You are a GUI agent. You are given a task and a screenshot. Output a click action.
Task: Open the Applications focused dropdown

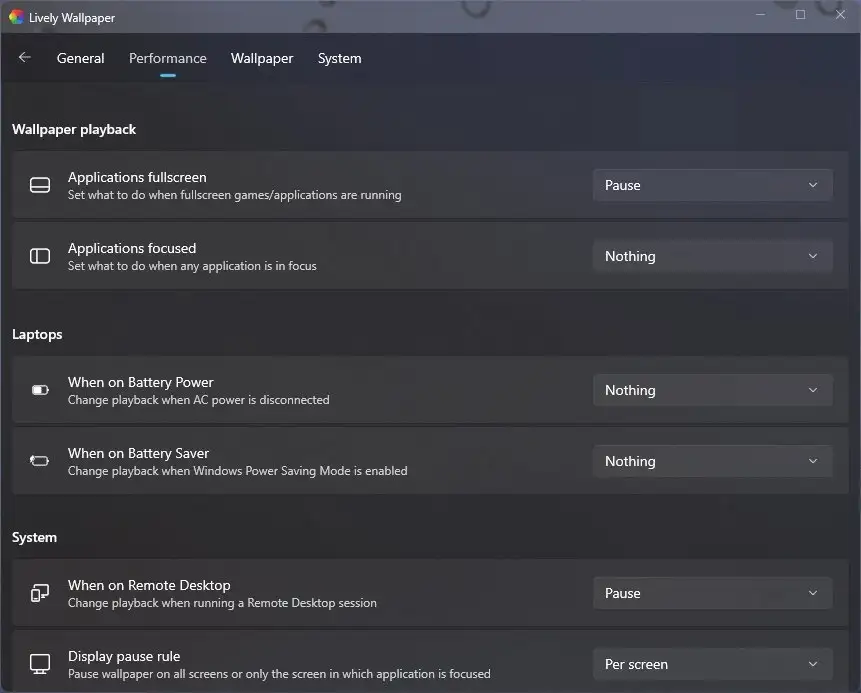click(712, 256)
